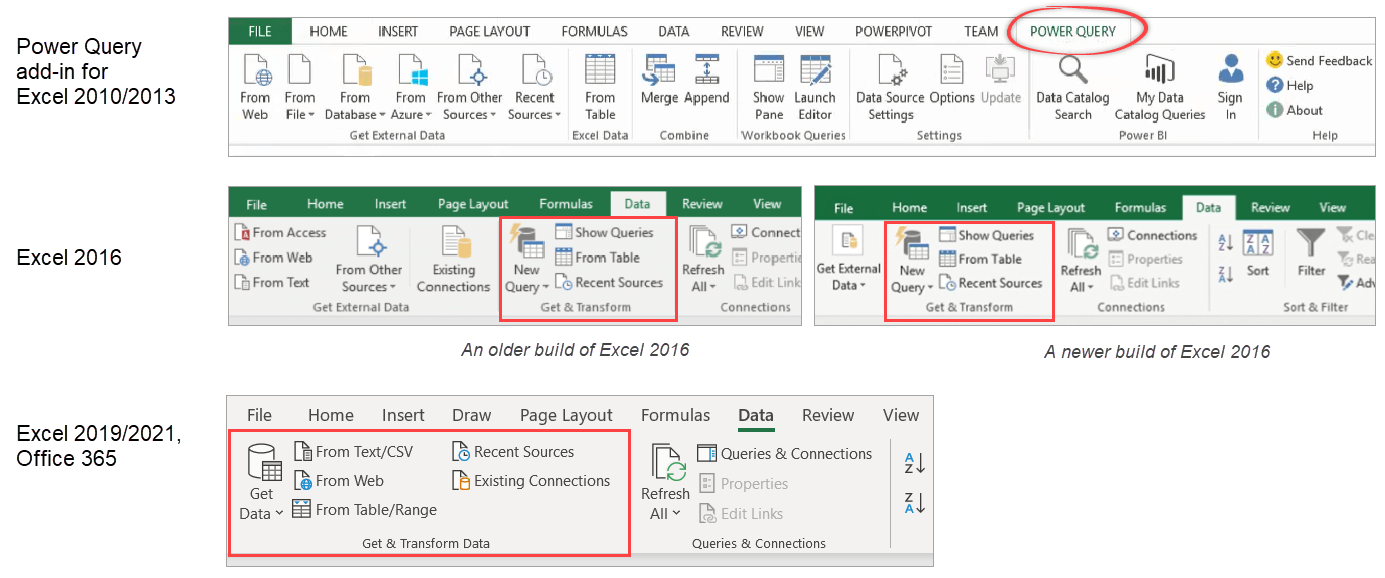1385x578 pixels.
Task: Select the Draw tab in Excel 2019 ribbon
Action: (x=471, y=415)
